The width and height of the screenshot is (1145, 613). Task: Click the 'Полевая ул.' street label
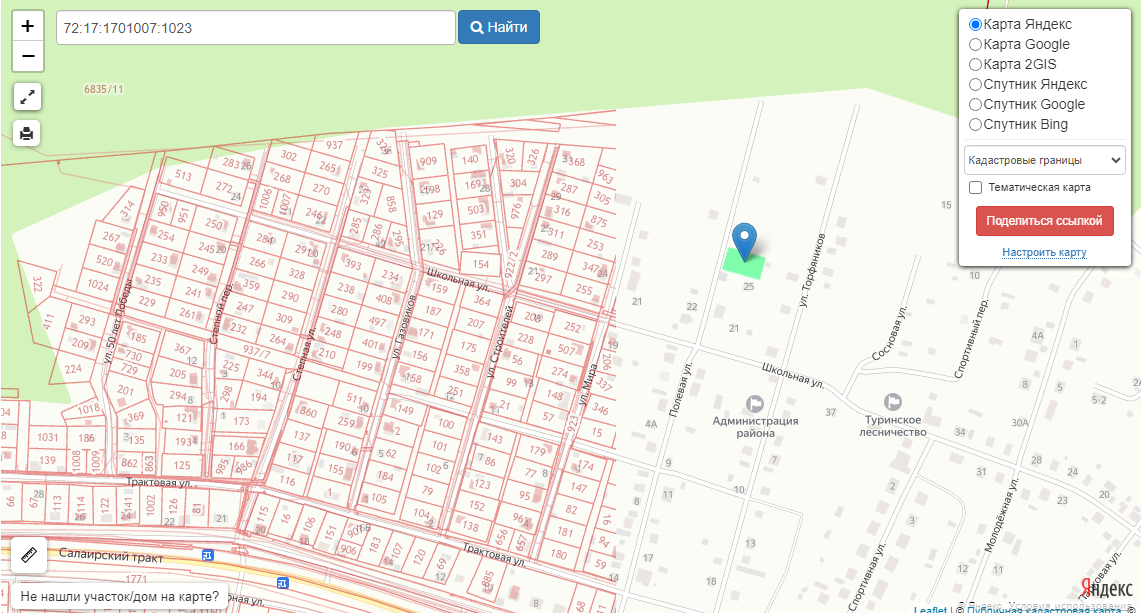point(680,390)
